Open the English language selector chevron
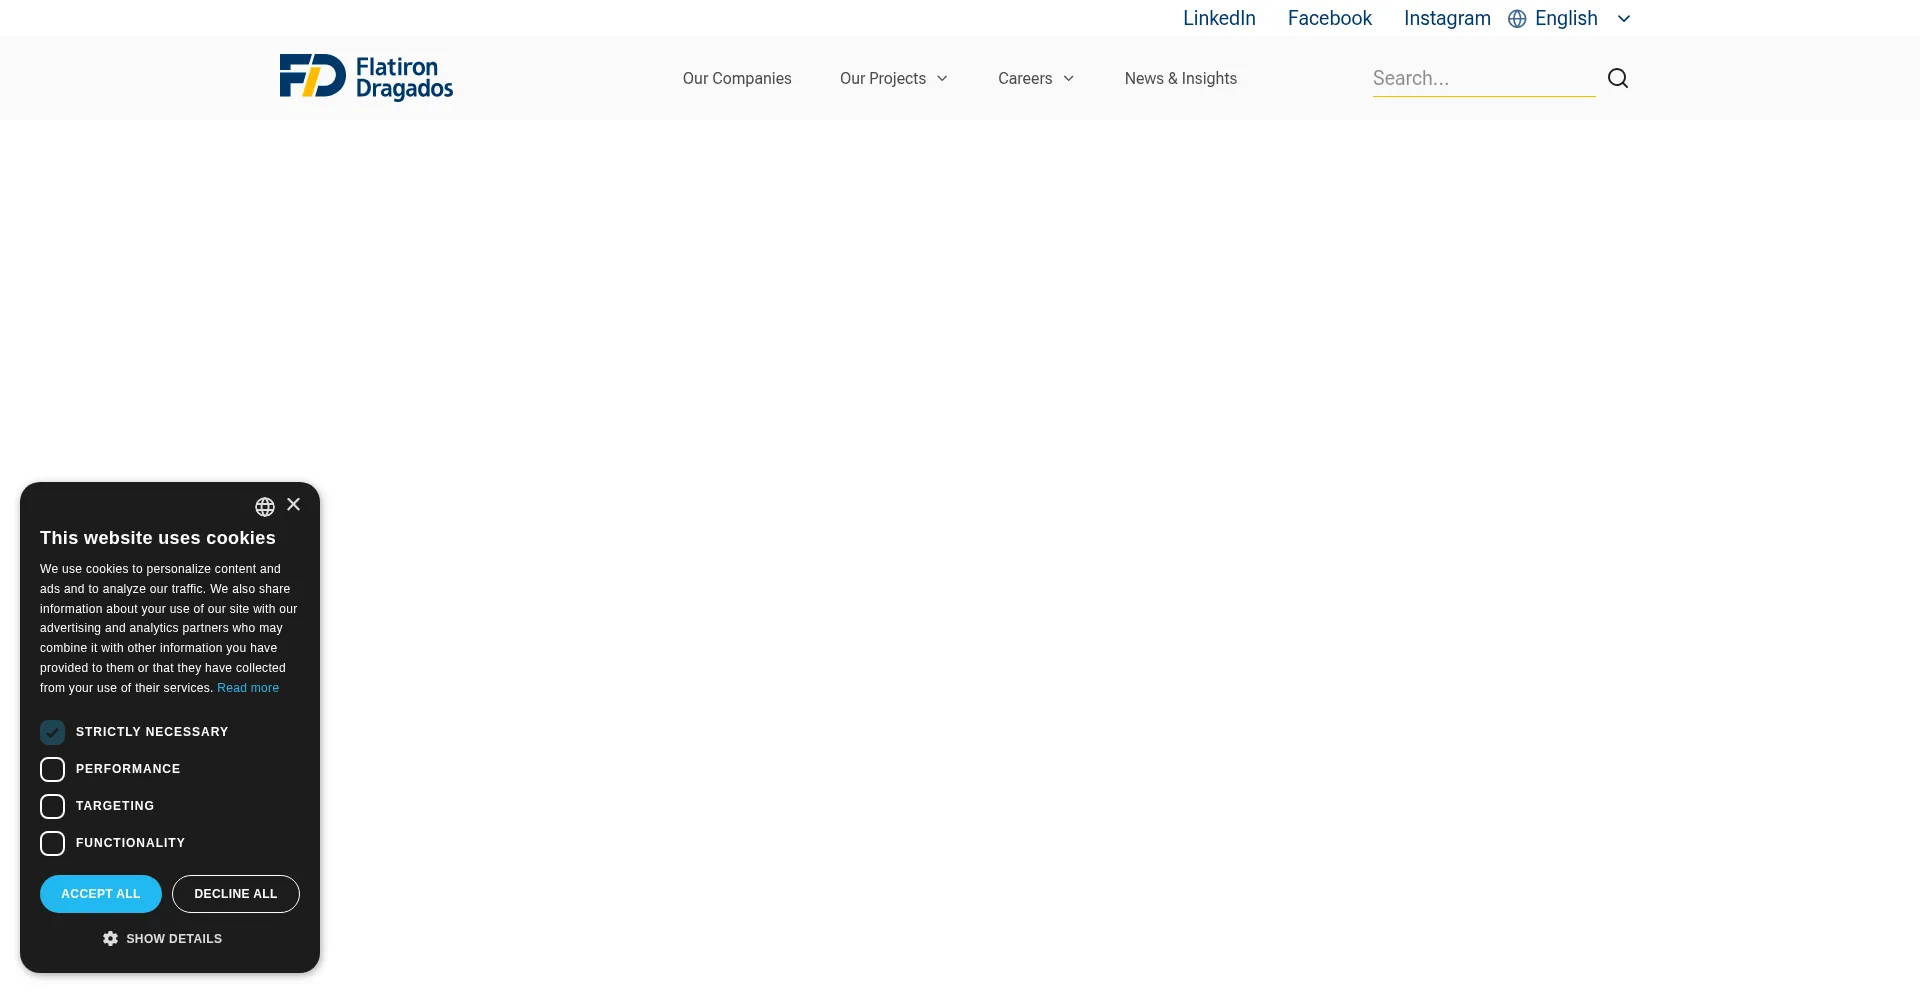This screenshot has height=993, width=1920. click(x=1624, y=19)
